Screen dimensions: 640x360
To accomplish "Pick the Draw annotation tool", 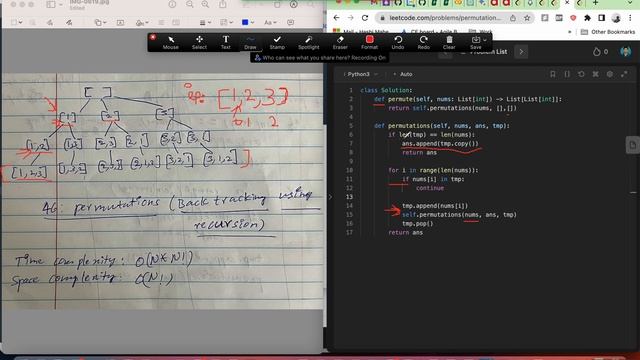I will [250, 42].
